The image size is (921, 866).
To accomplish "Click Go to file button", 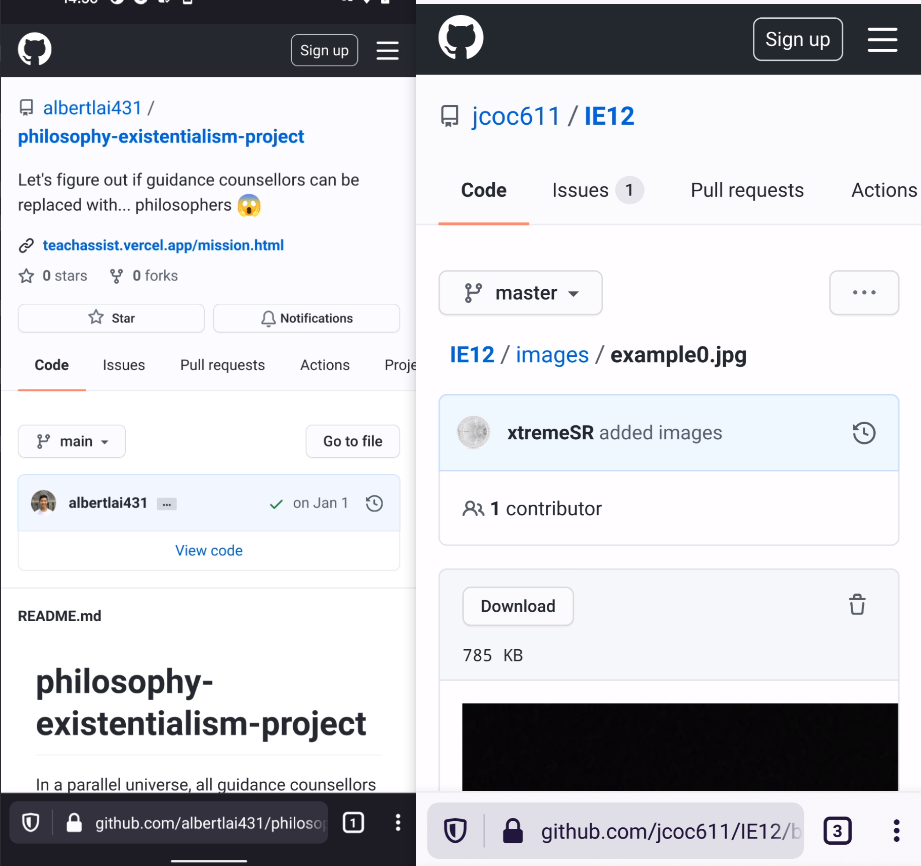I will coord(353,441).
